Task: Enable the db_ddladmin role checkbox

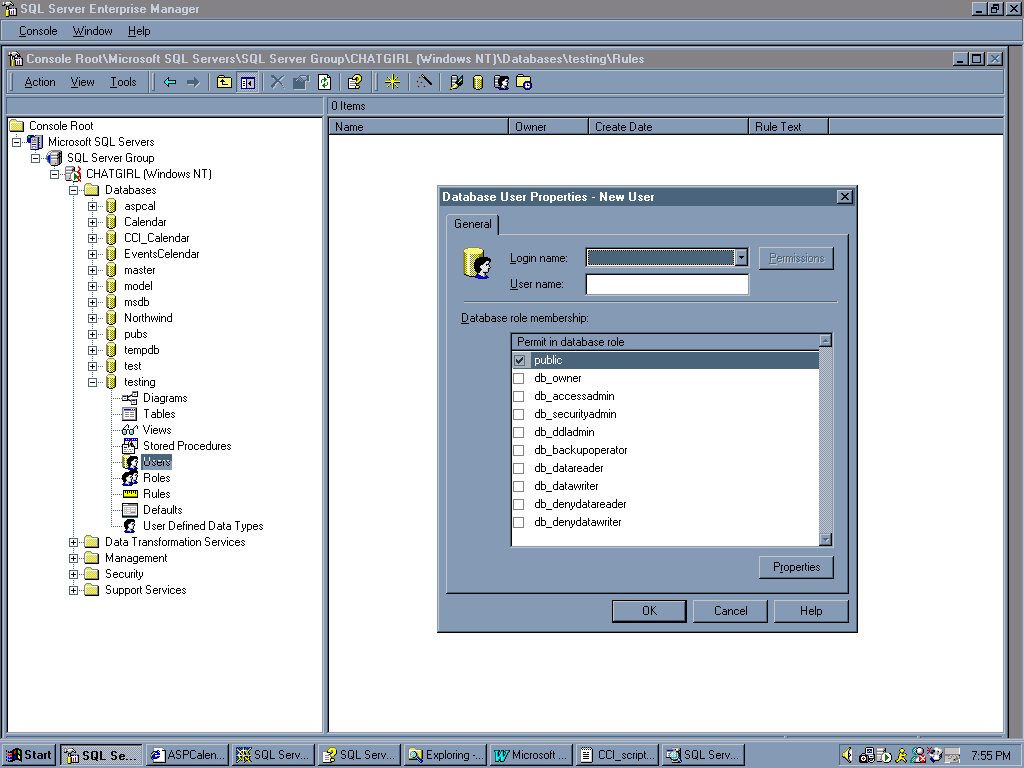Action: tap(519, 432)
